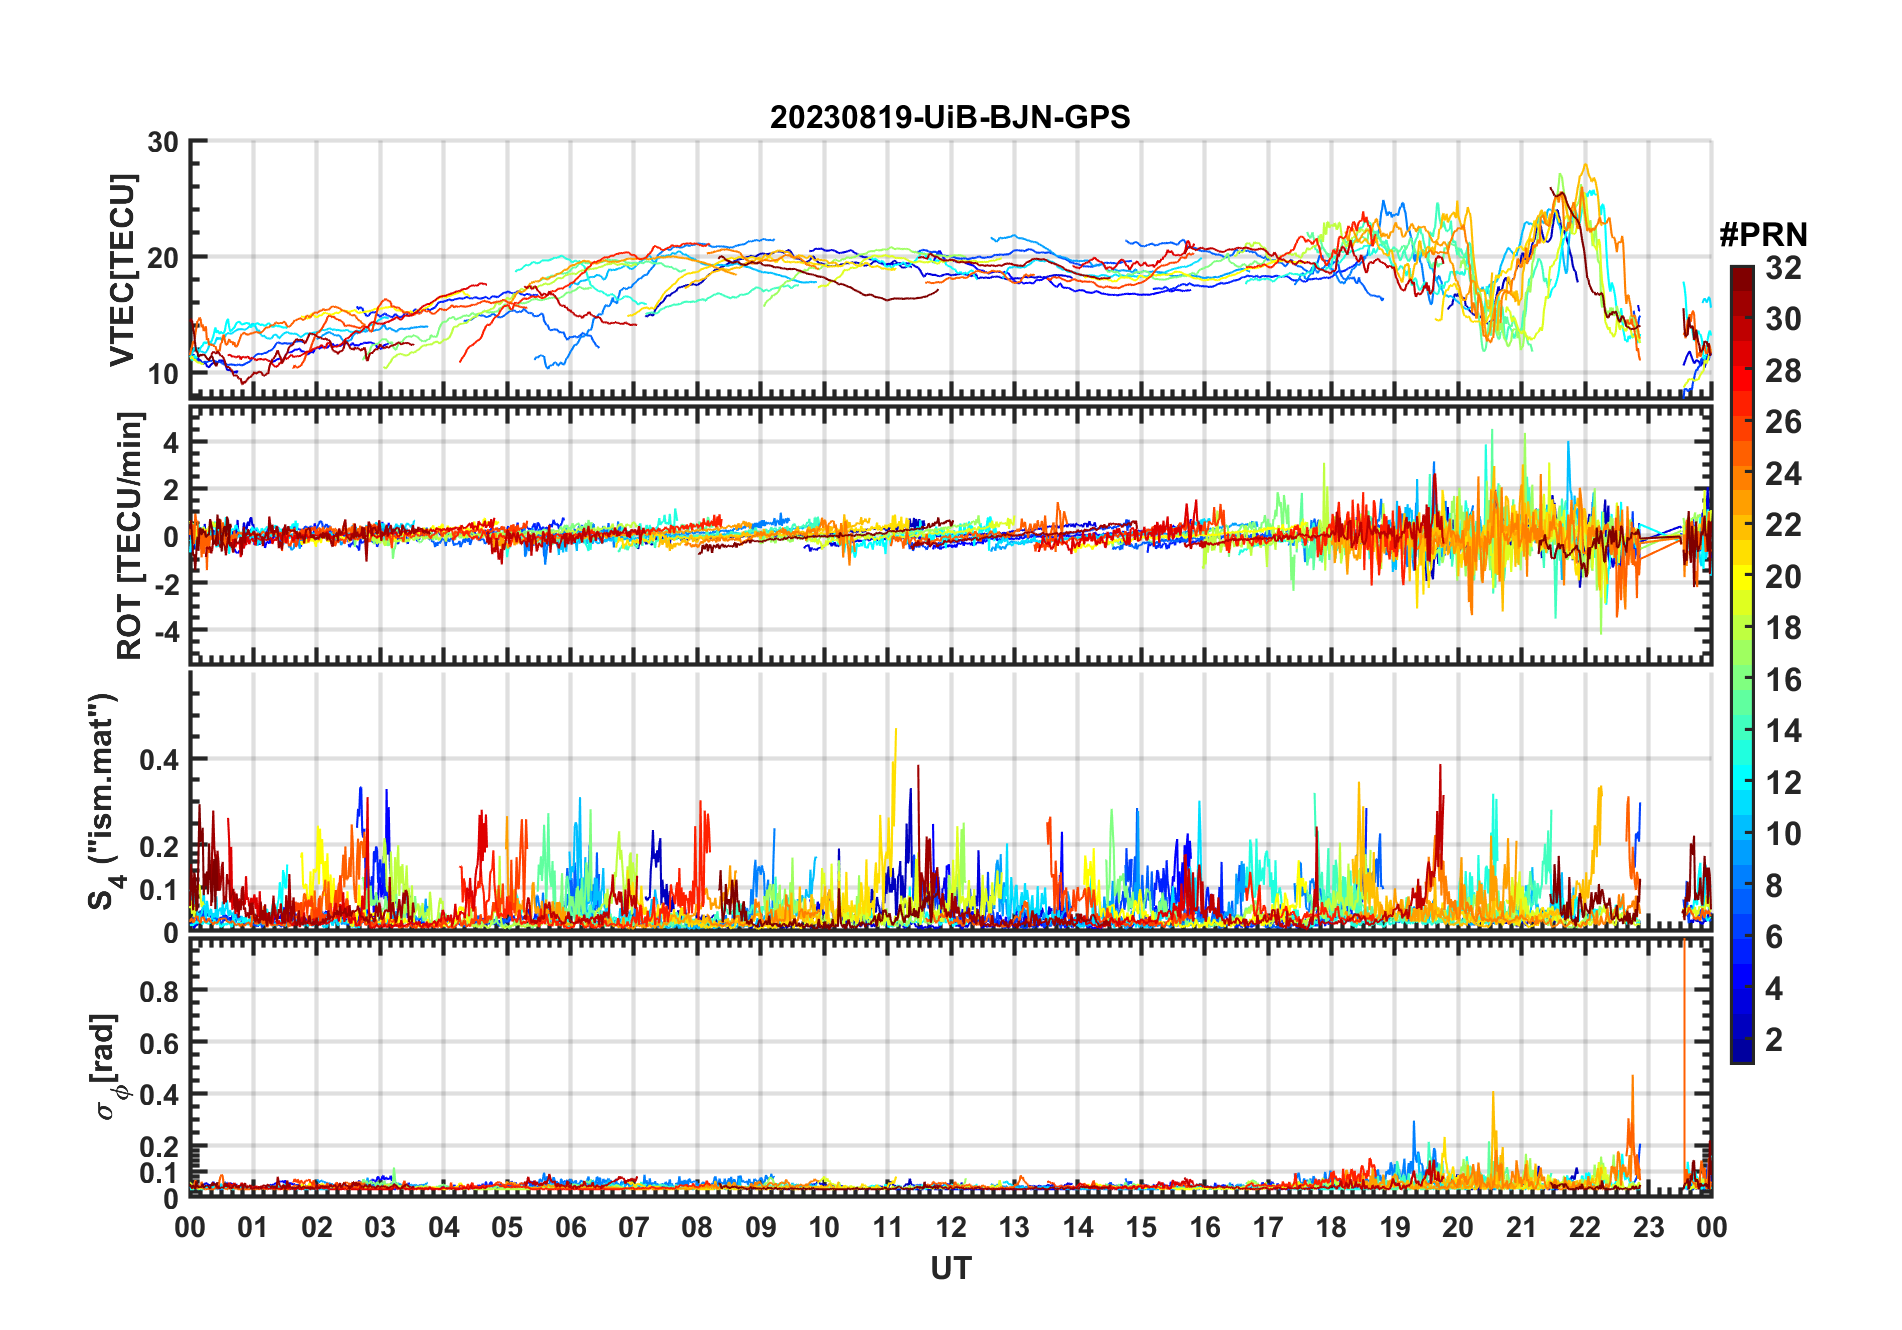This screenshot has height=1330, width=1902.
Task: Click the S4 axis label
Action: (104, 801)
